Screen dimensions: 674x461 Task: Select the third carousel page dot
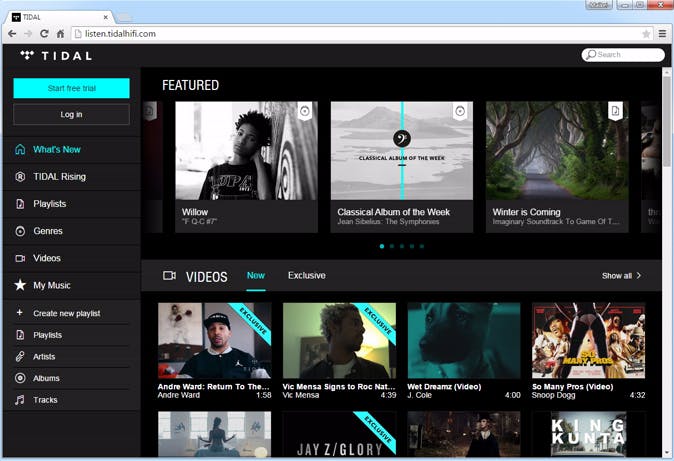(402, 246)
